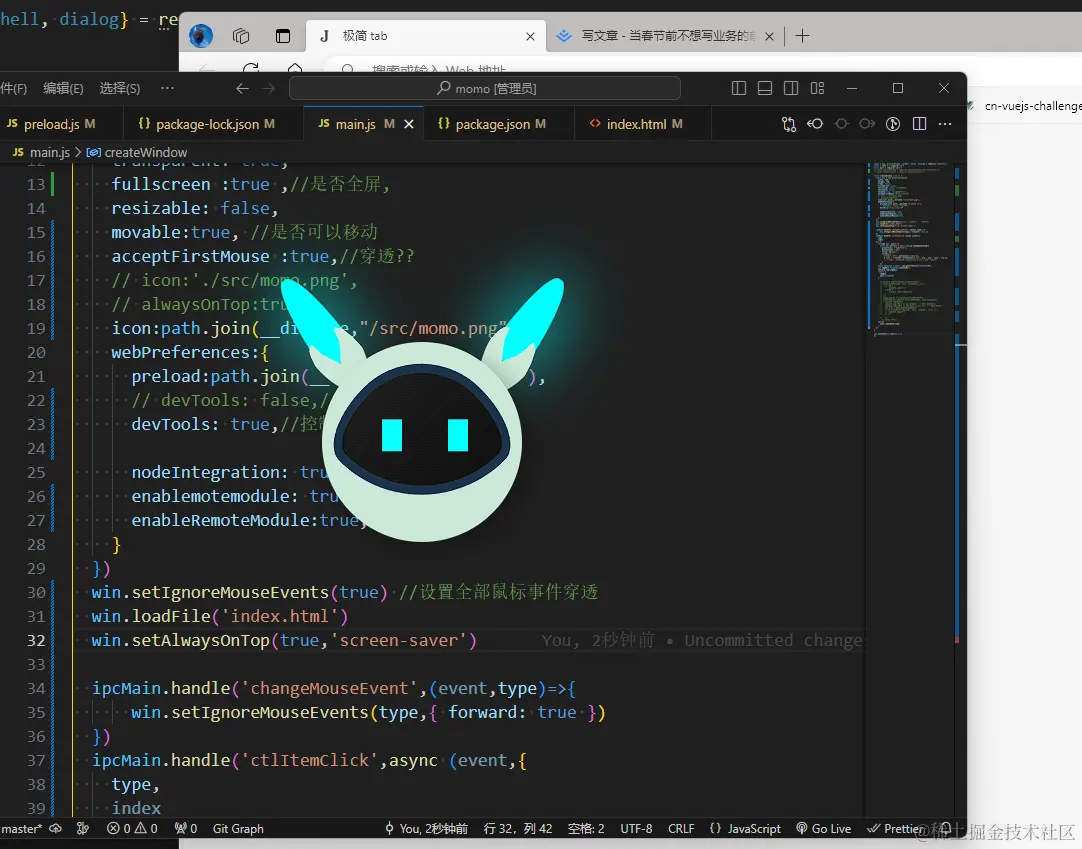Screen dimensions: 1082x849
Task: Select the 极简 tab browser tab
Action: point(424,36)
